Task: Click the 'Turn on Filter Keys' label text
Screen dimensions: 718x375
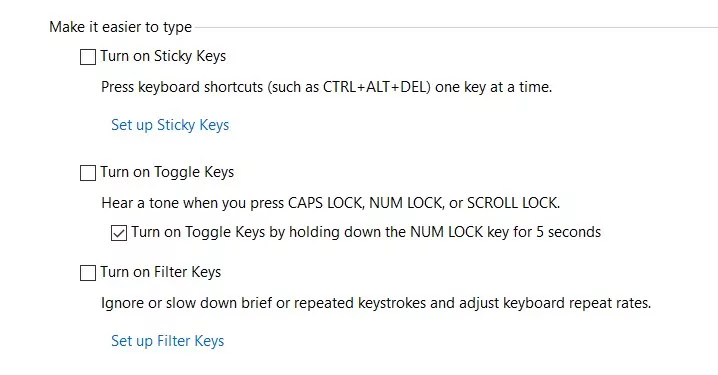Action: click(x=161, y=272)
